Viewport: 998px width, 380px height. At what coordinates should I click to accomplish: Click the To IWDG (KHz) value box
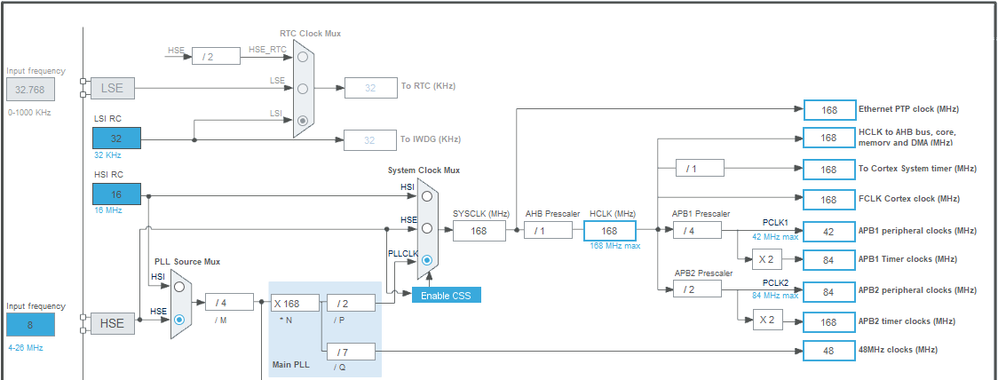[x=370, y=140]
